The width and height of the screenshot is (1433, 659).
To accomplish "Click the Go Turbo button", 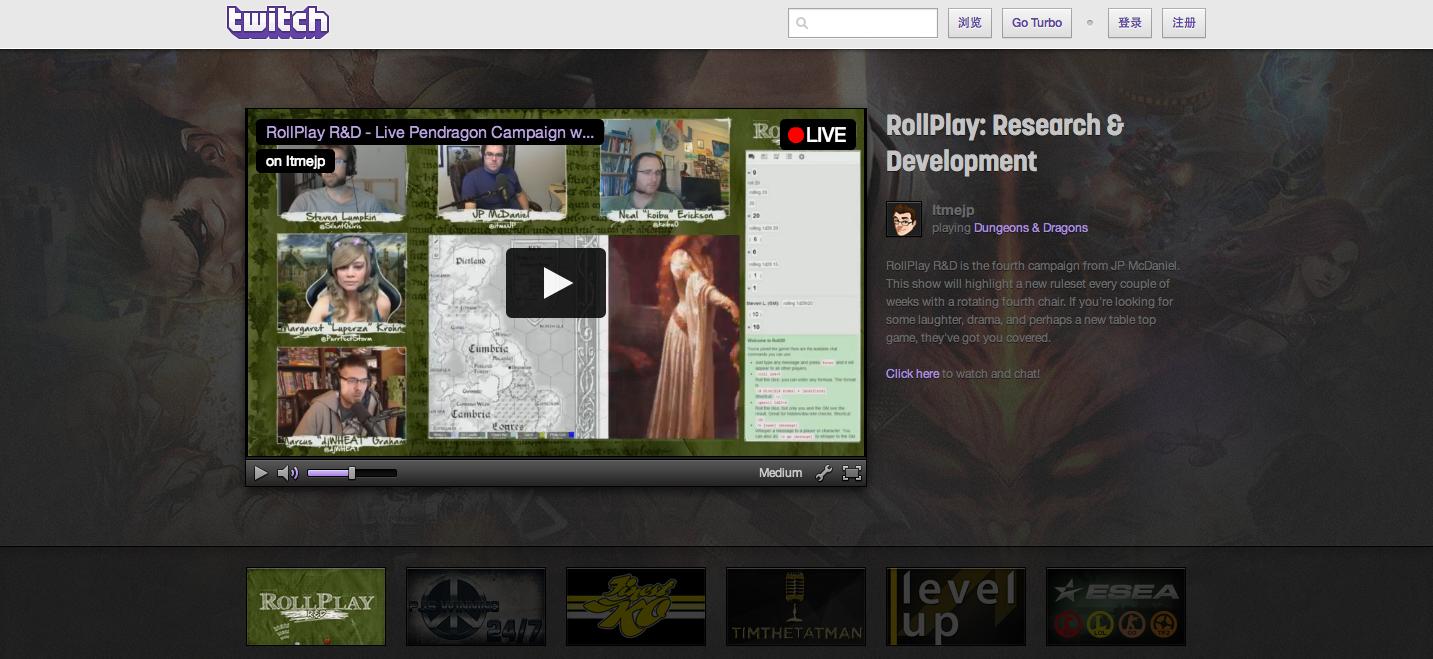I will coord(1037,23).
